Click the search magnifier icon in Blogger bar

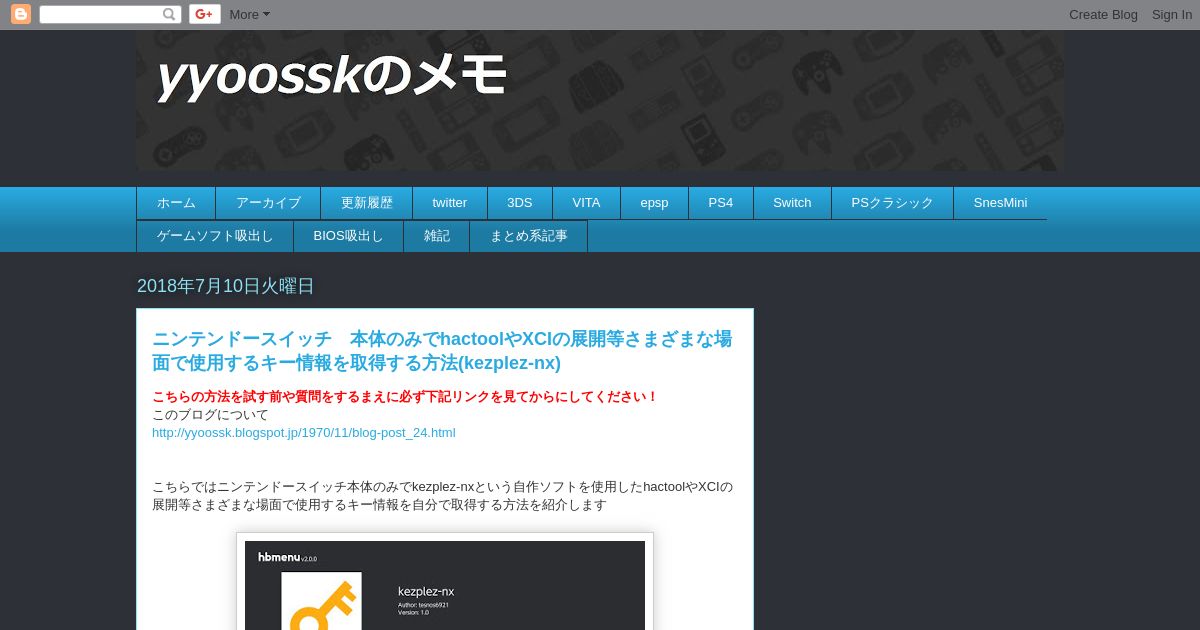[x=169, y=14]
